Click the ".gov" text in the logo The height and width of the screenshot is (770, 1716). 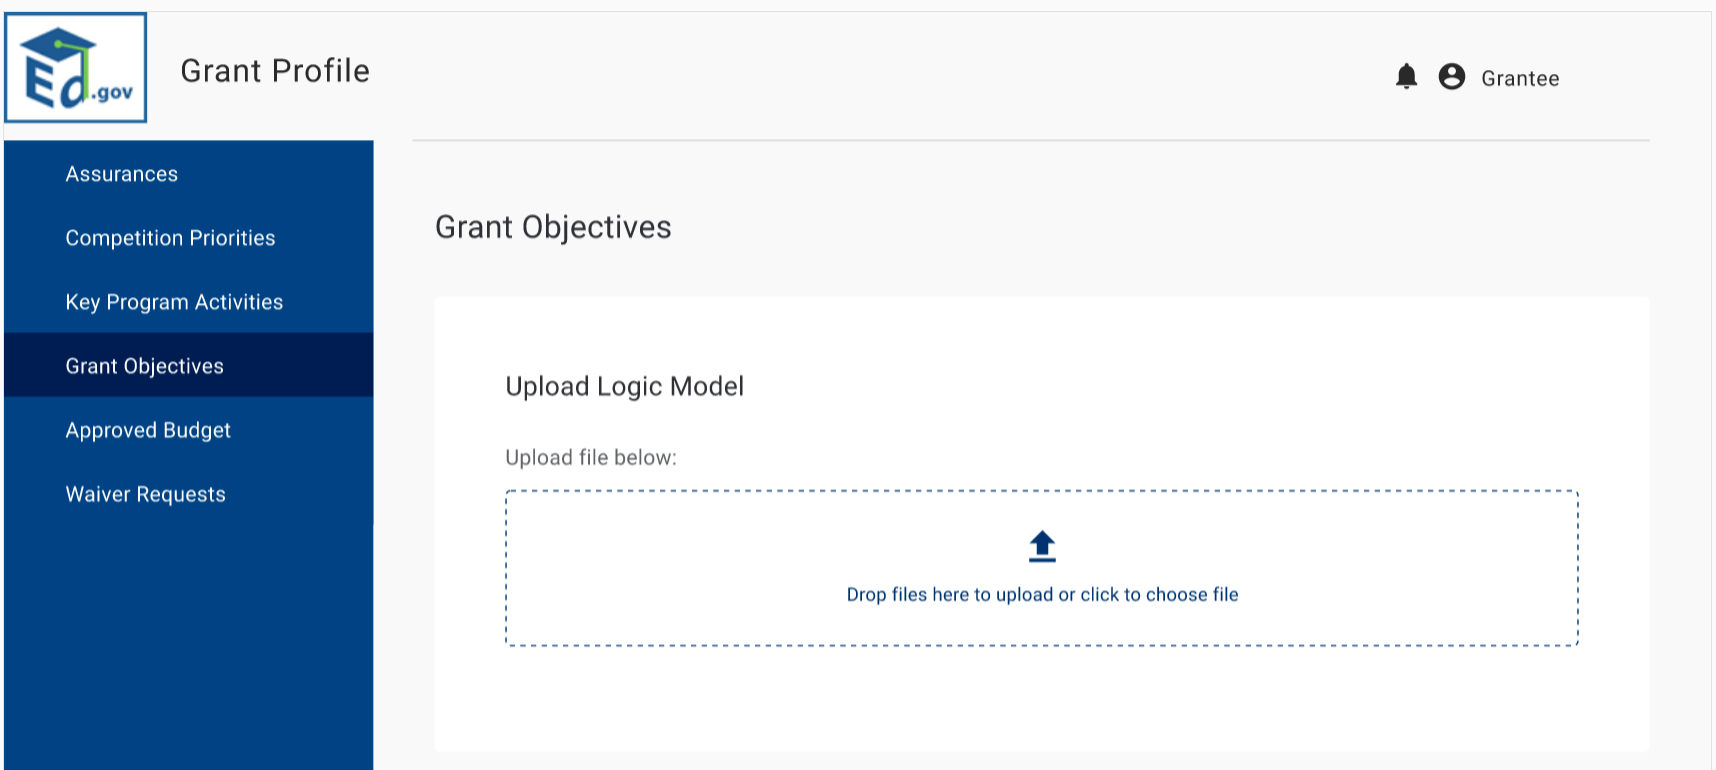click(112, 93)
